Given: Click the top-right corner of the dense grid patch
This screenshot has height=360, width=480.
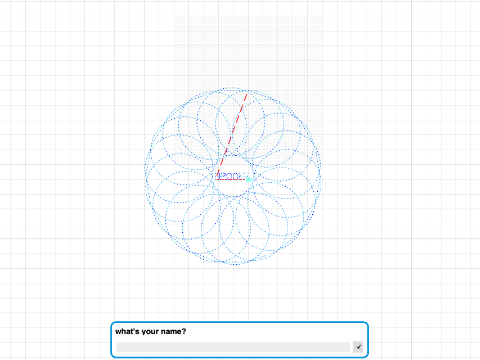Looking at the screenshot, I should click(x=322, y=16).
